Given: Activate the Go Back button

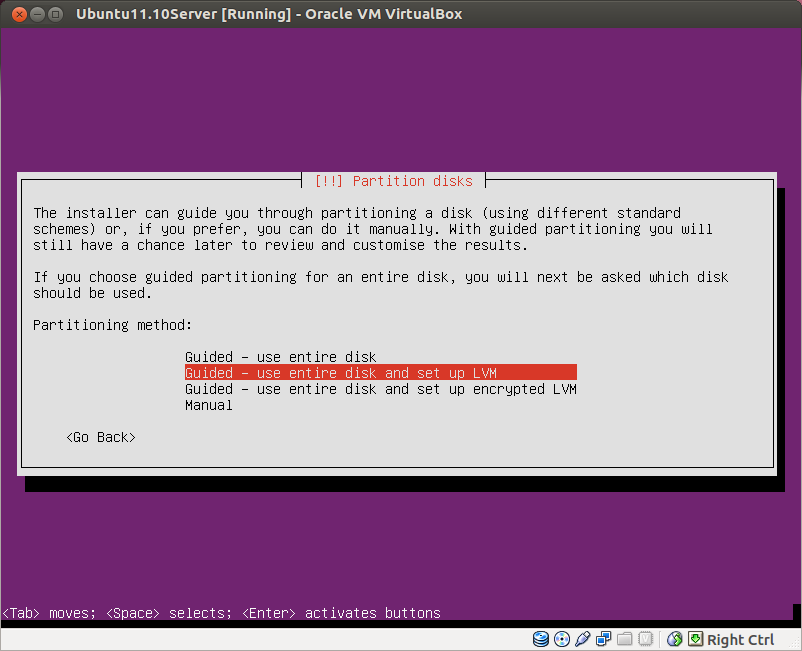Looking at the screenshot, I should [x=100, y=437].
